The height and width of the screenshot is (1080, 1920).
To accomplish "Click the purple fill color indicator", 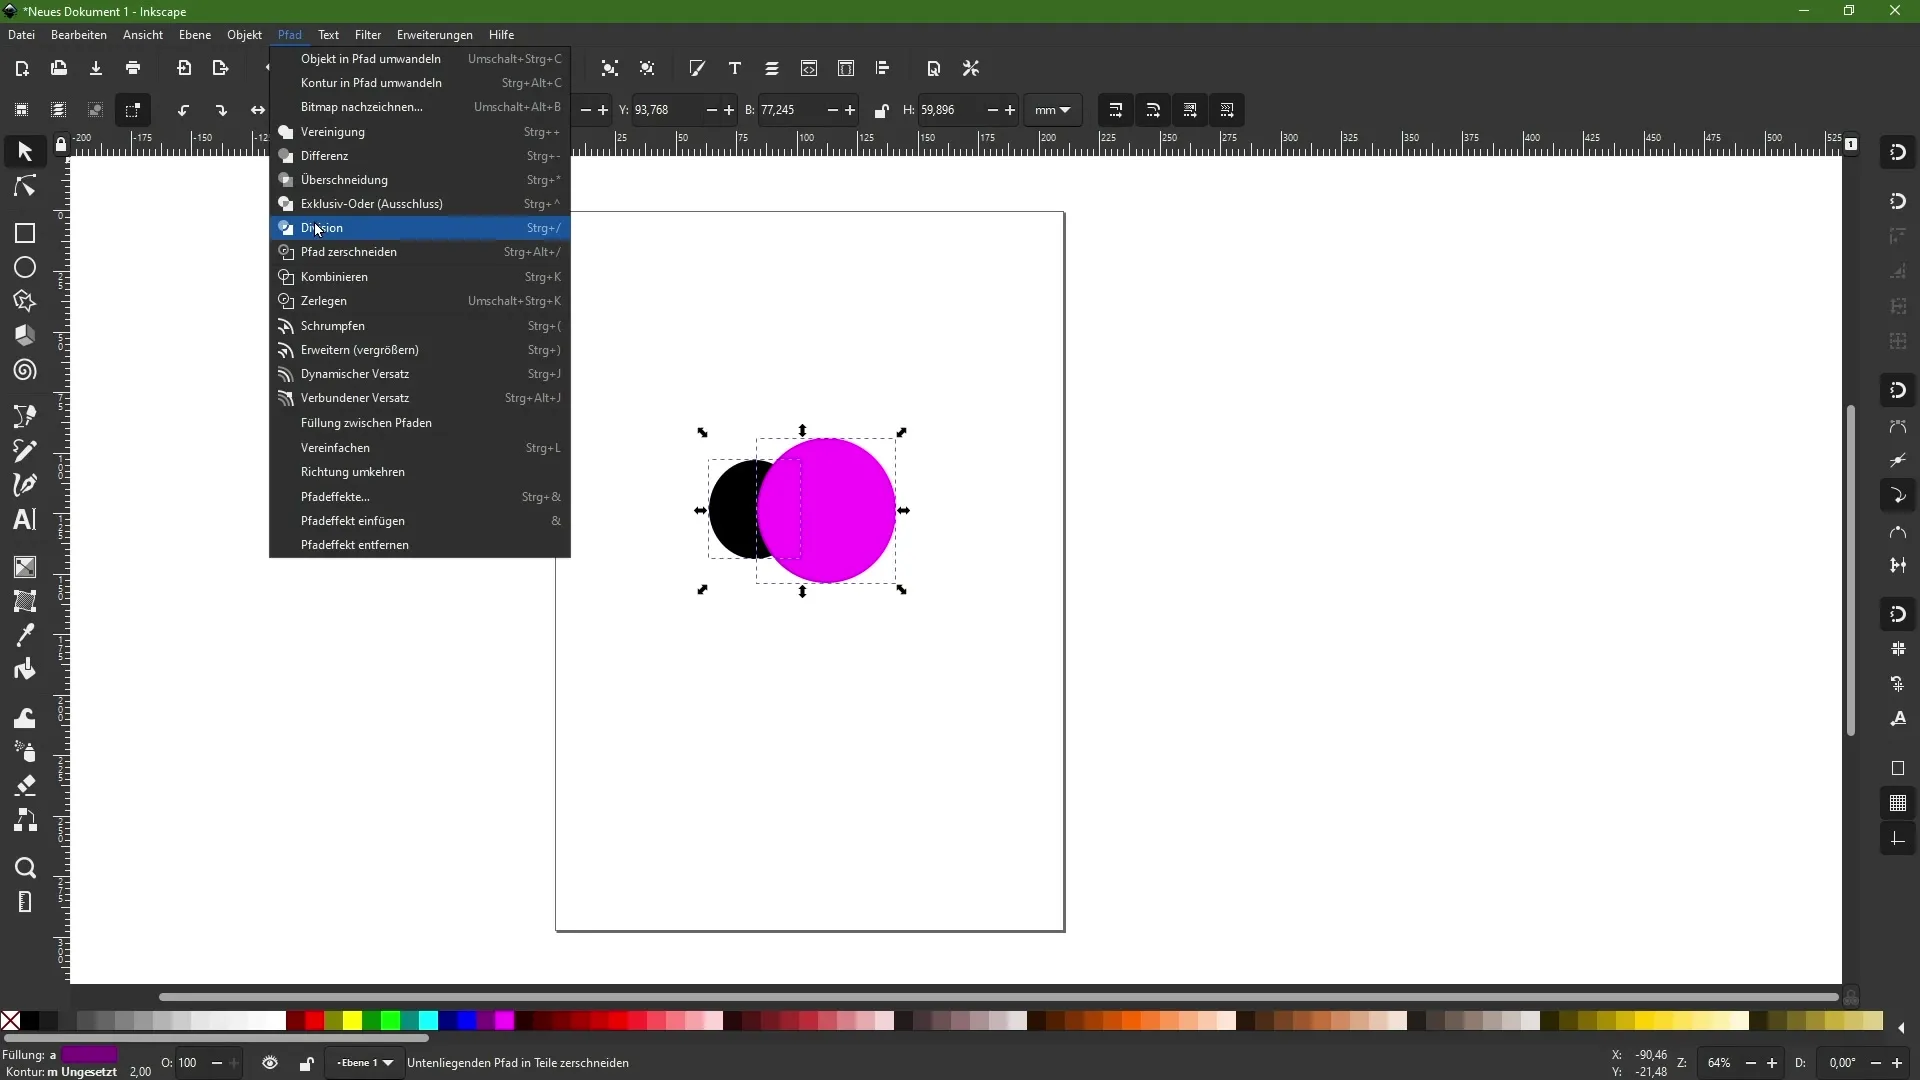I will (89, 1055).
